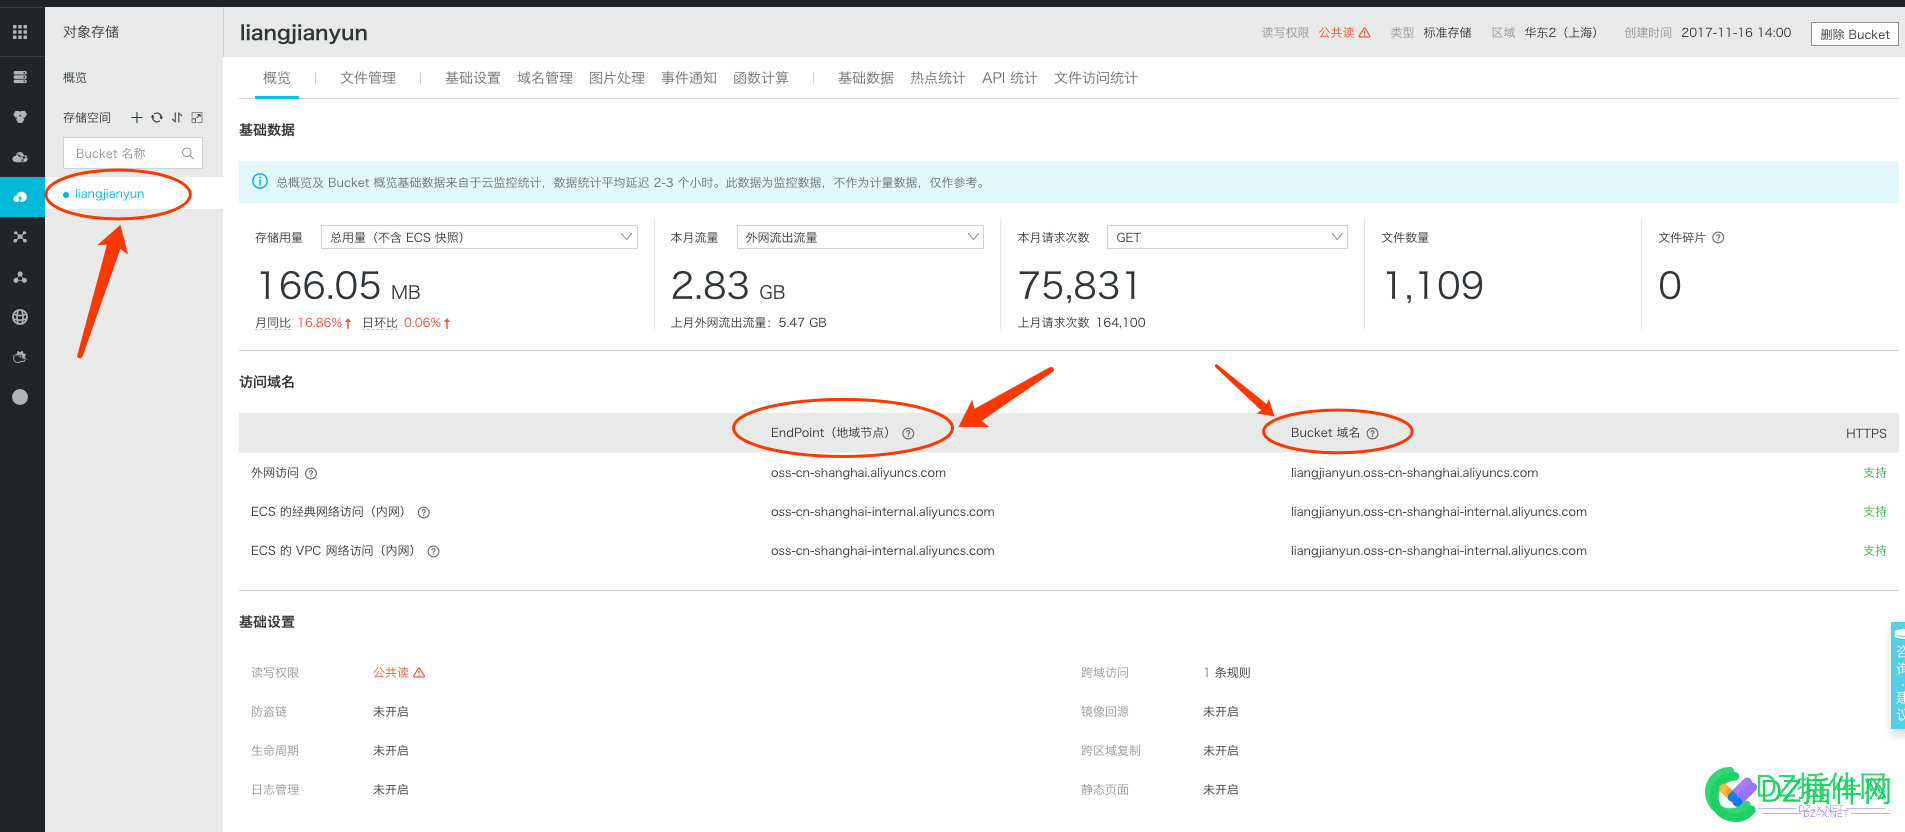1905x832 pixels.
Task: Open the server (ECS) icon in sidebar
Action: (20, 77)
